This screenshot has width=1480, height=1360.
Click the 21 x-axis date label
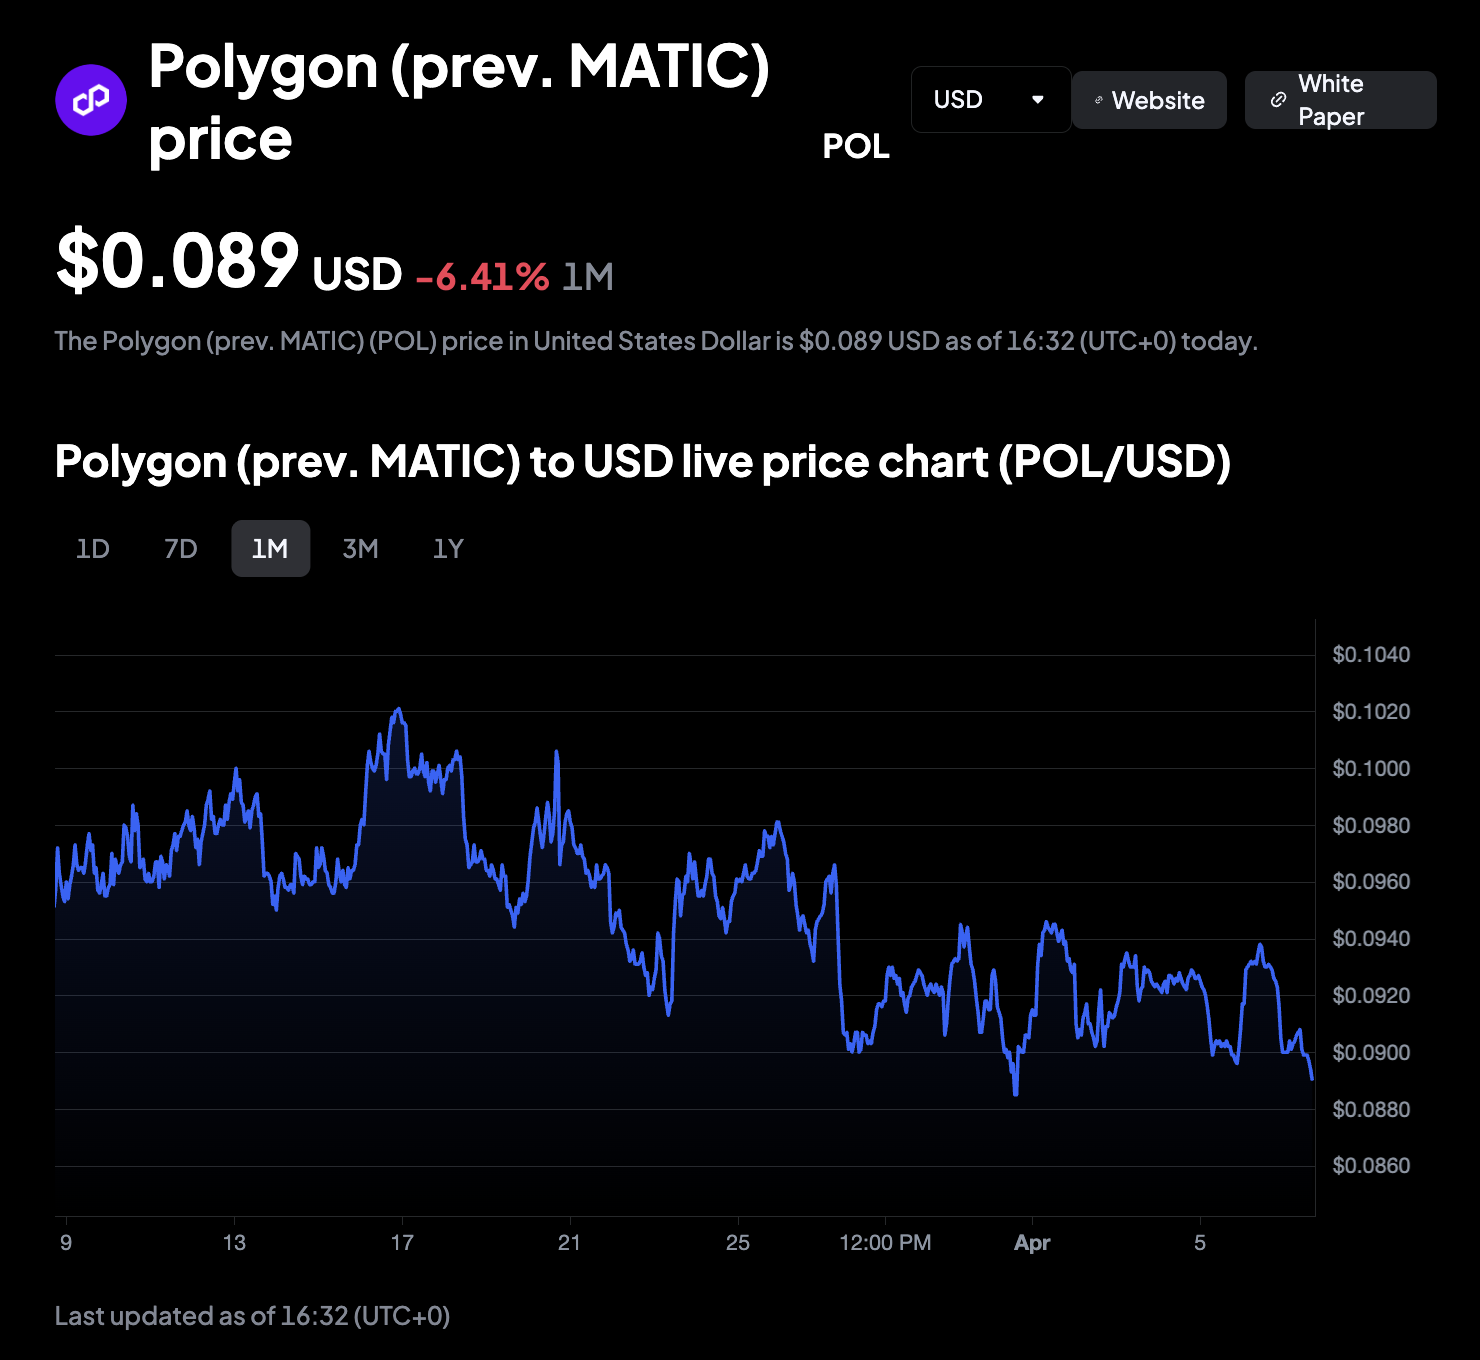[569, 1243]
